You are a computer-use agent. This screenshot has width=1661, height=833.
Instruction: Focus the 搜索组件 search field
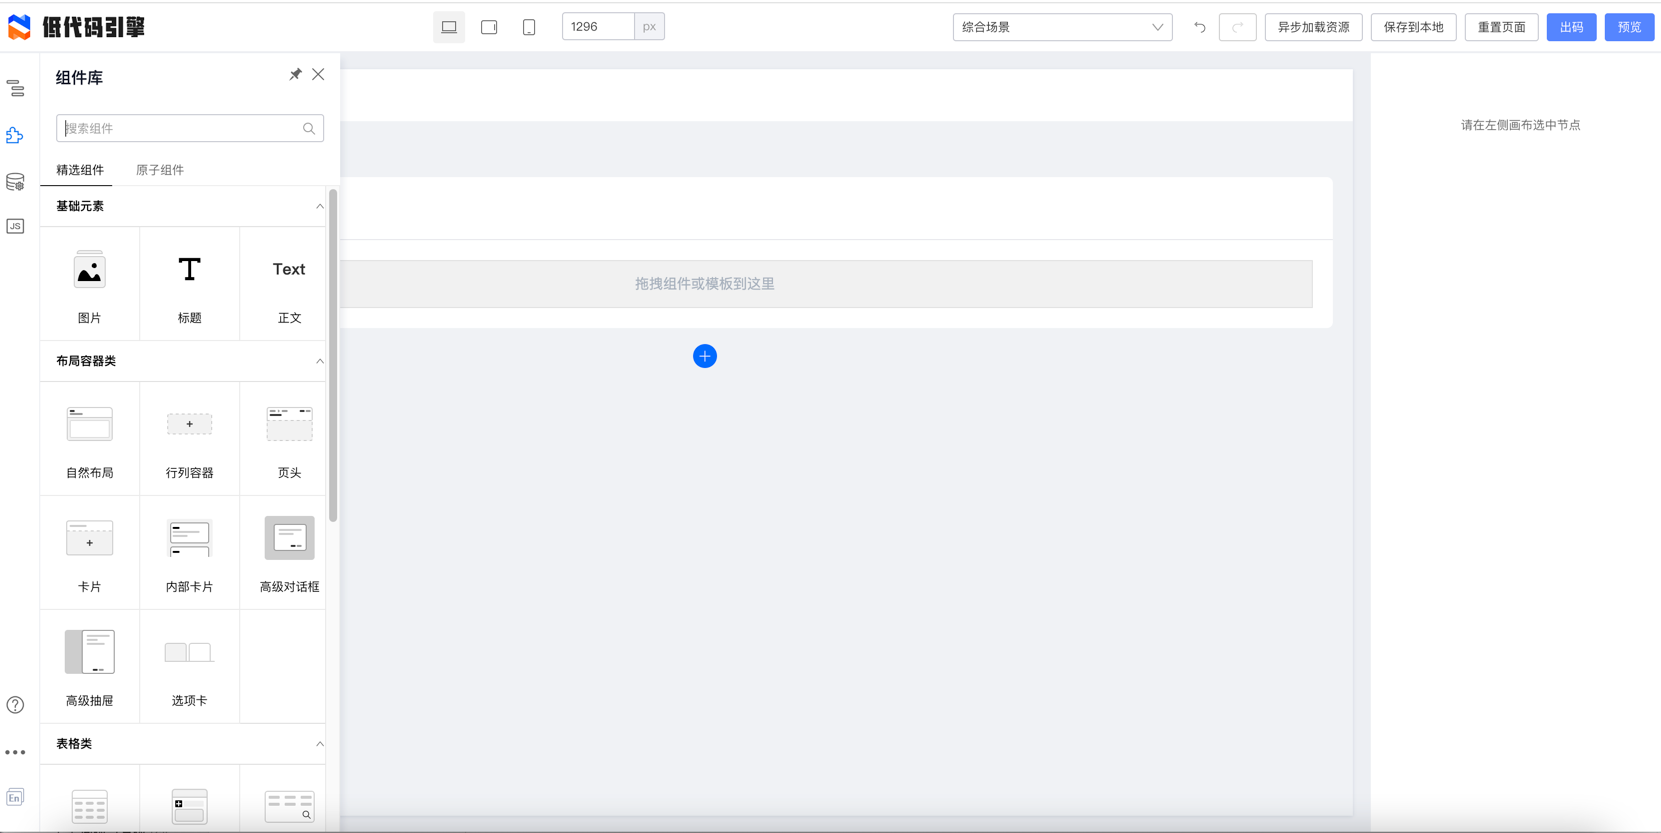tap(180, 128)
